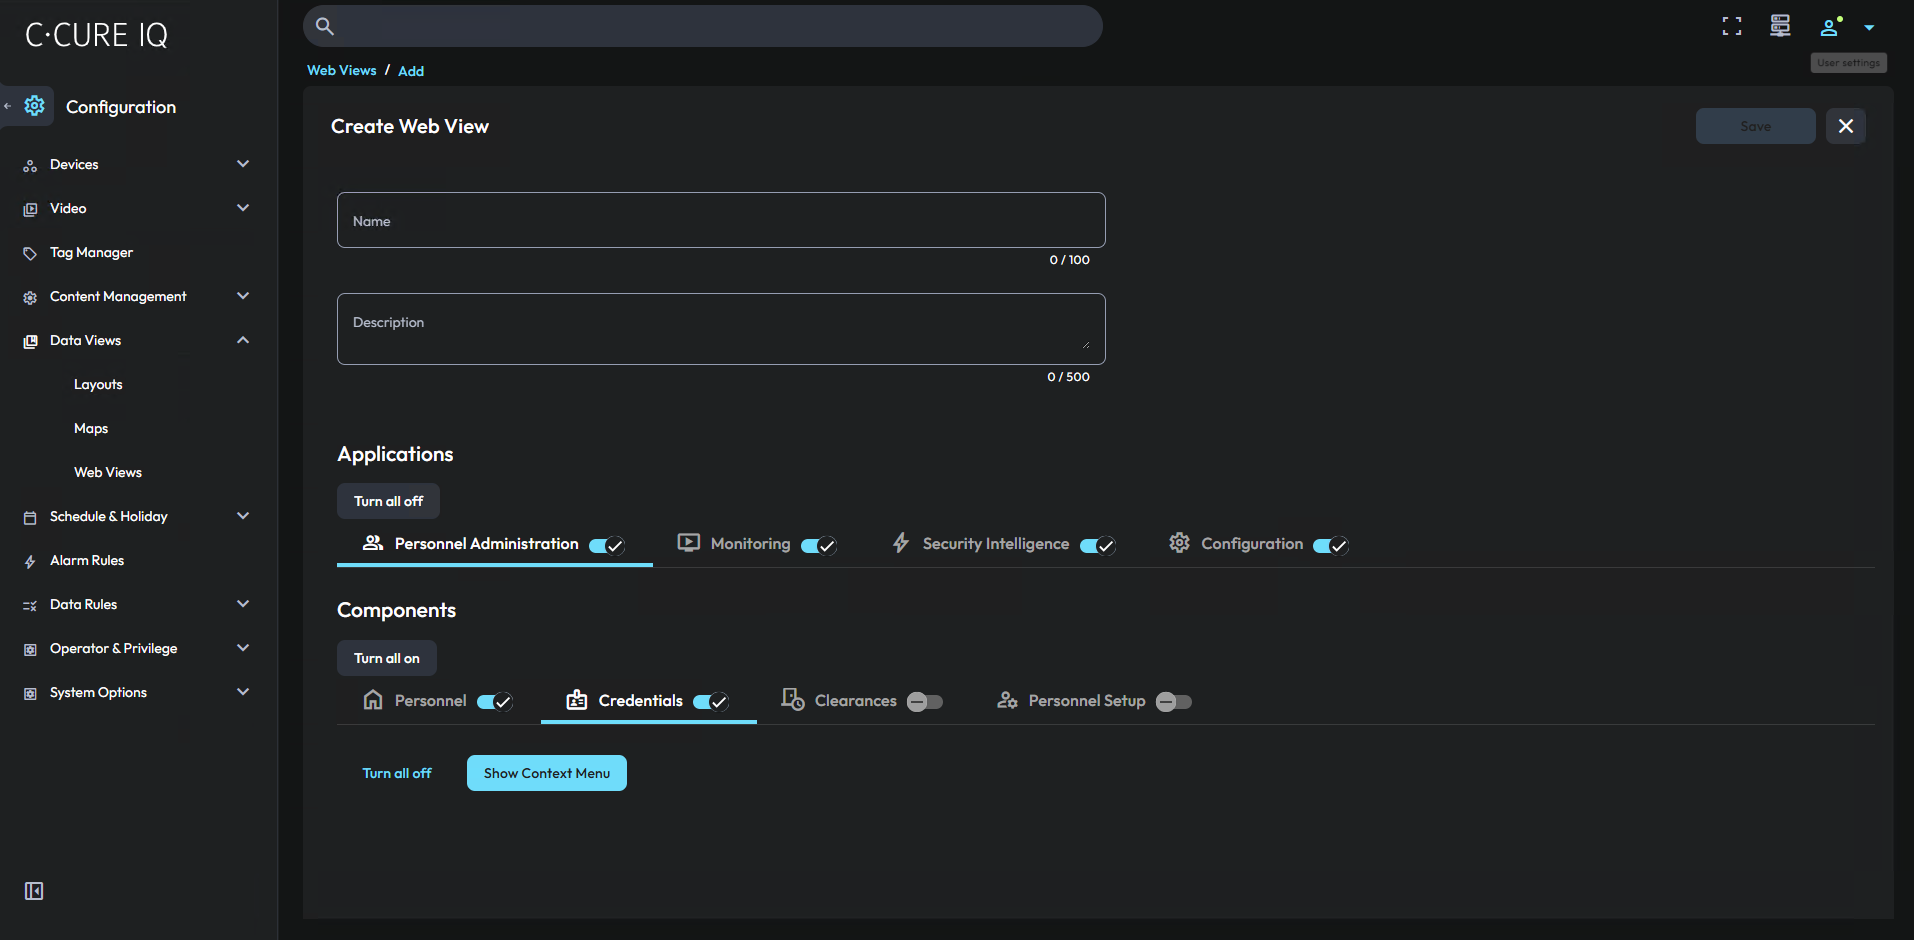Expand the Devices menu chevron
The height and width of the screenshot is (940, 1914).
243,164
